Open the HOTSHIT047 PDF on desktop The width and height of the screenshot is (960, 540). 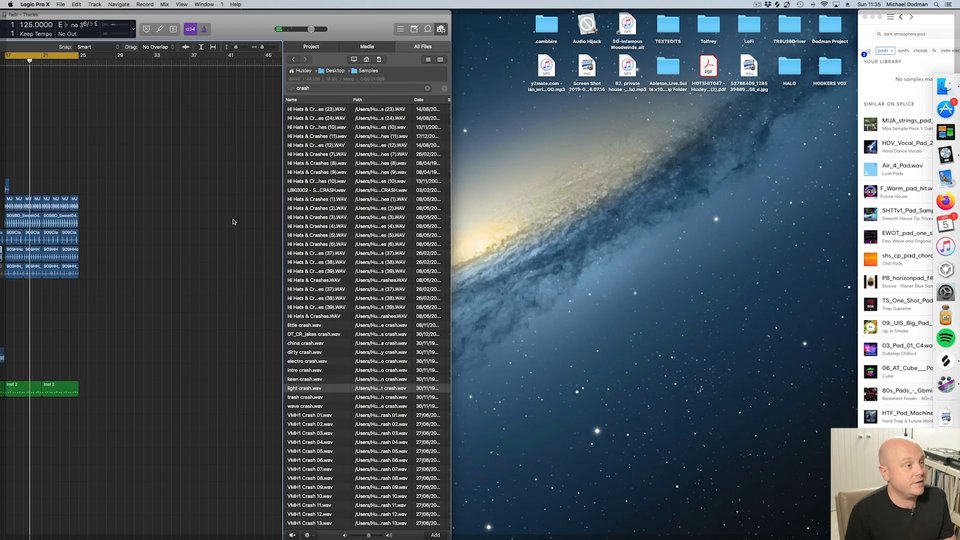click(x=708, y=73)
